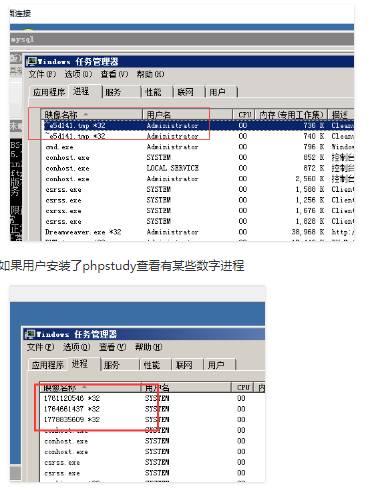The width and height of the screenshot is (378, 491).
Task: Select process 1761120546 *32
Action: (153, 398)
